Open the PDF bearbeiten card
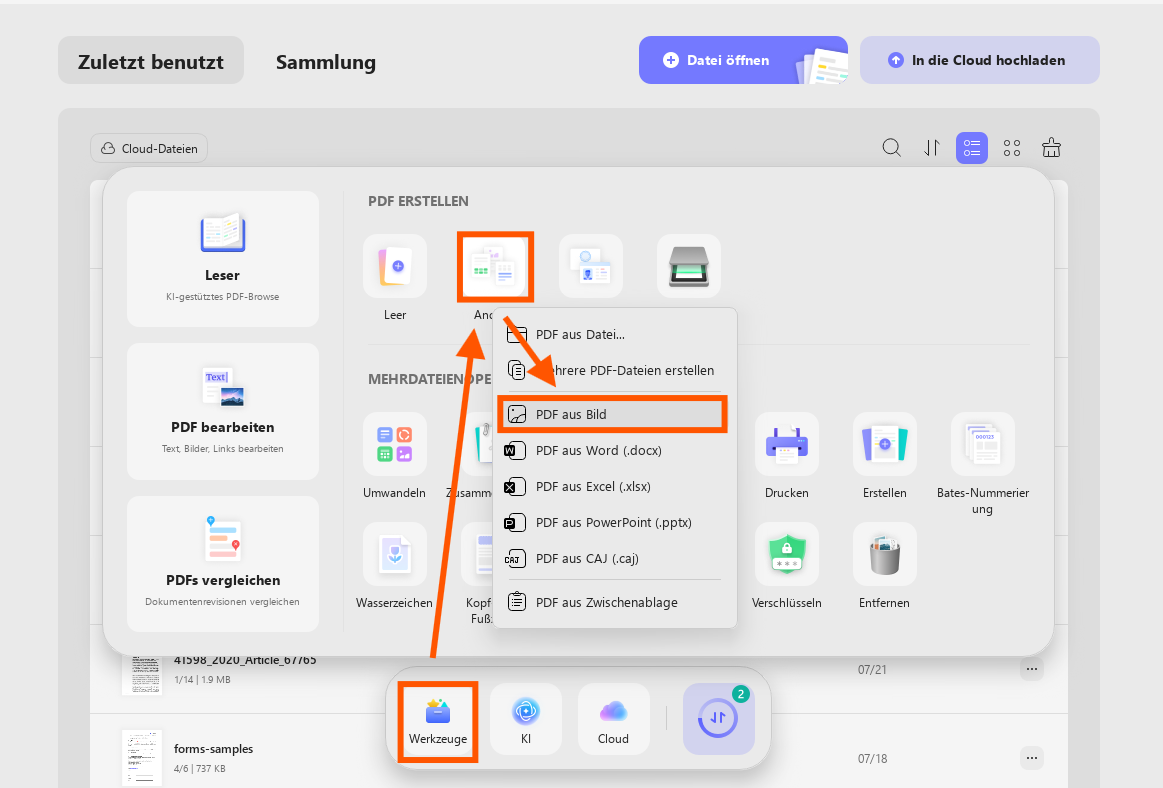Screen dimensions: 1163x788 pos(223,411)
